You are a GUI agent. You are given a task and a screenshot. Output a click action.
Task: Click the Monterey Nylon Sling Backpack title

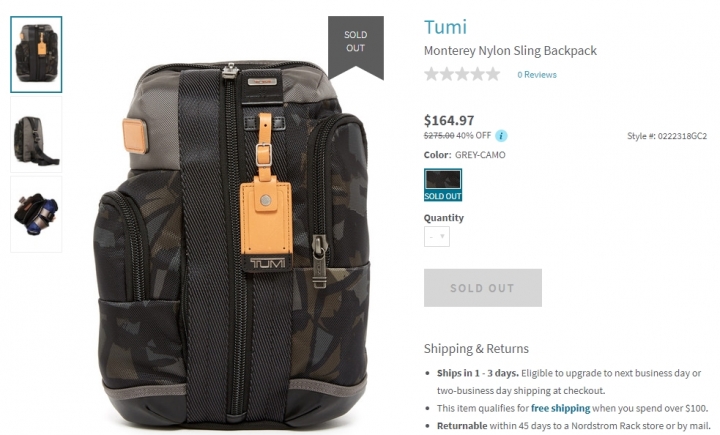pos(510,51)
